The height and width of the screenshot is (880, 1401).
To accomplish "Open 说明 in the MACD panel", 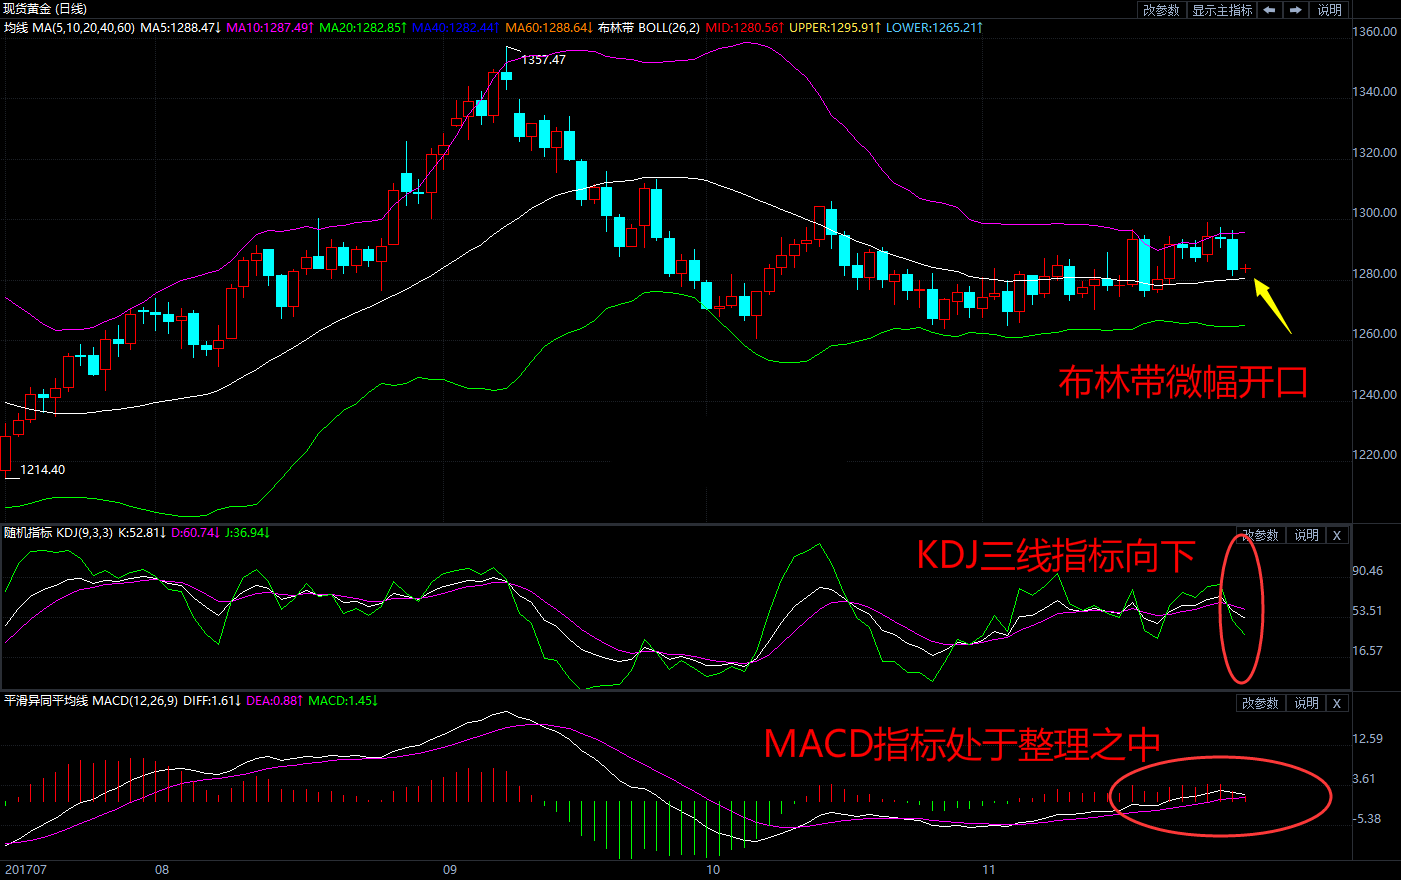I will pyautogui.click(x=1306, y=703).
